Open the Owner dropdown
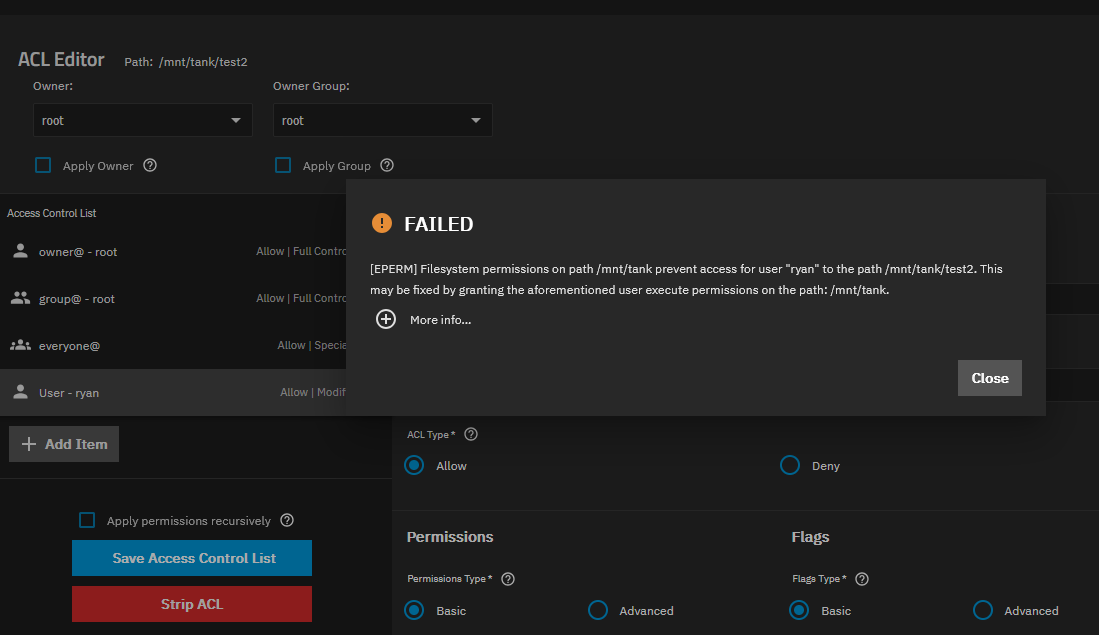1099x635 pixels. tap(142, 121)
